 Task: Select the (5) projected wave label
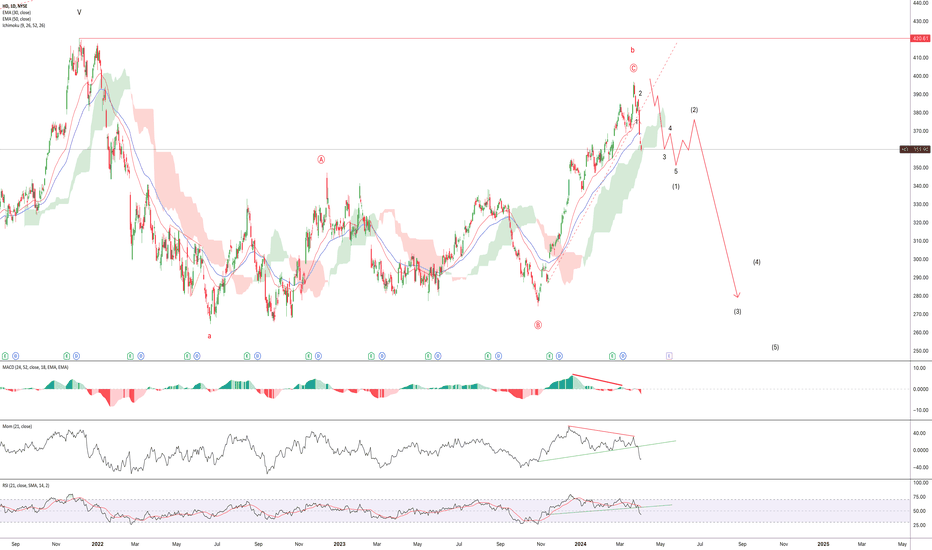tap(775, 347)
